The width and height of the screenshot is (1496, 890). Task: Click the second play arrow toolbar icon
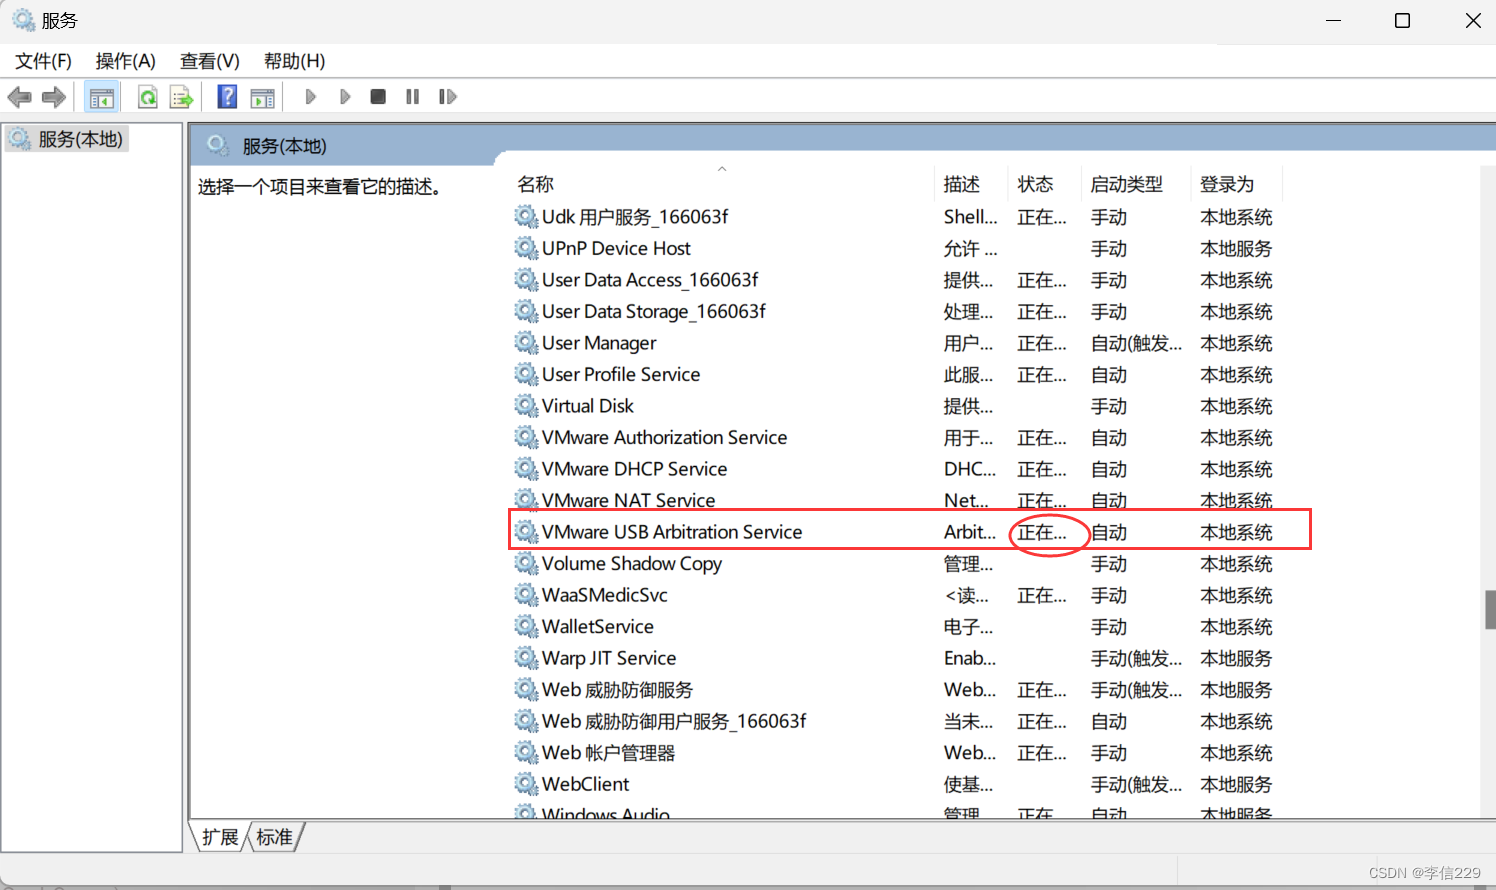[x=345, y=97]
